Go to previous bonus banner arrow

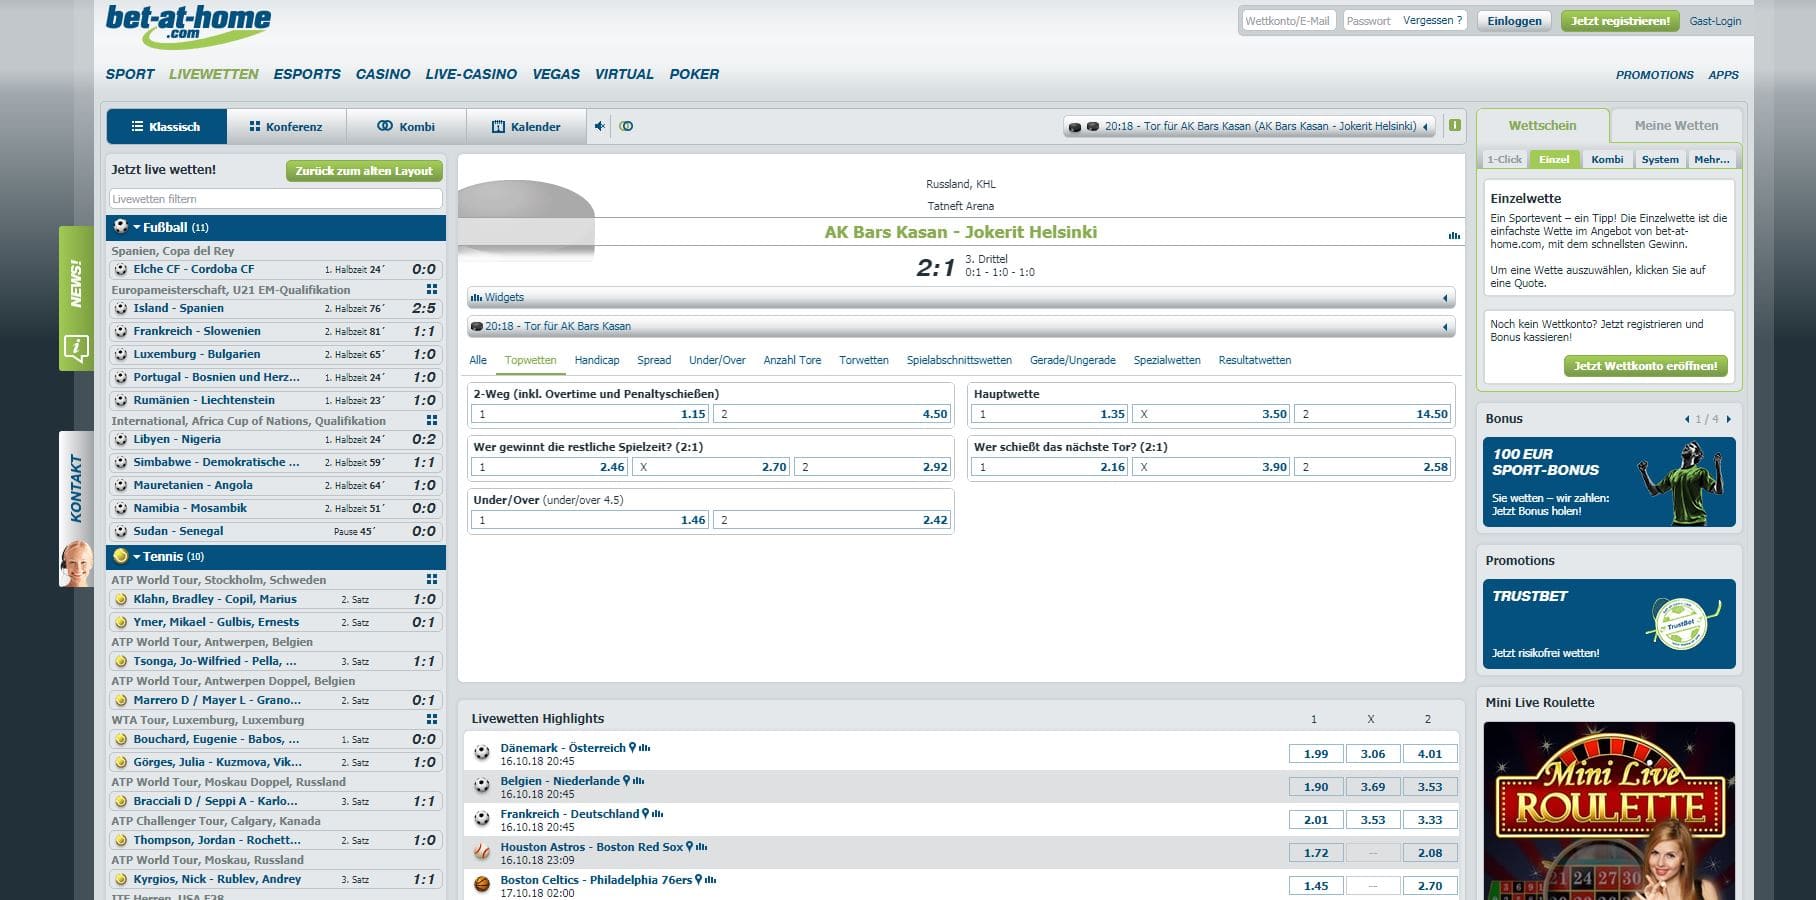1687,419
